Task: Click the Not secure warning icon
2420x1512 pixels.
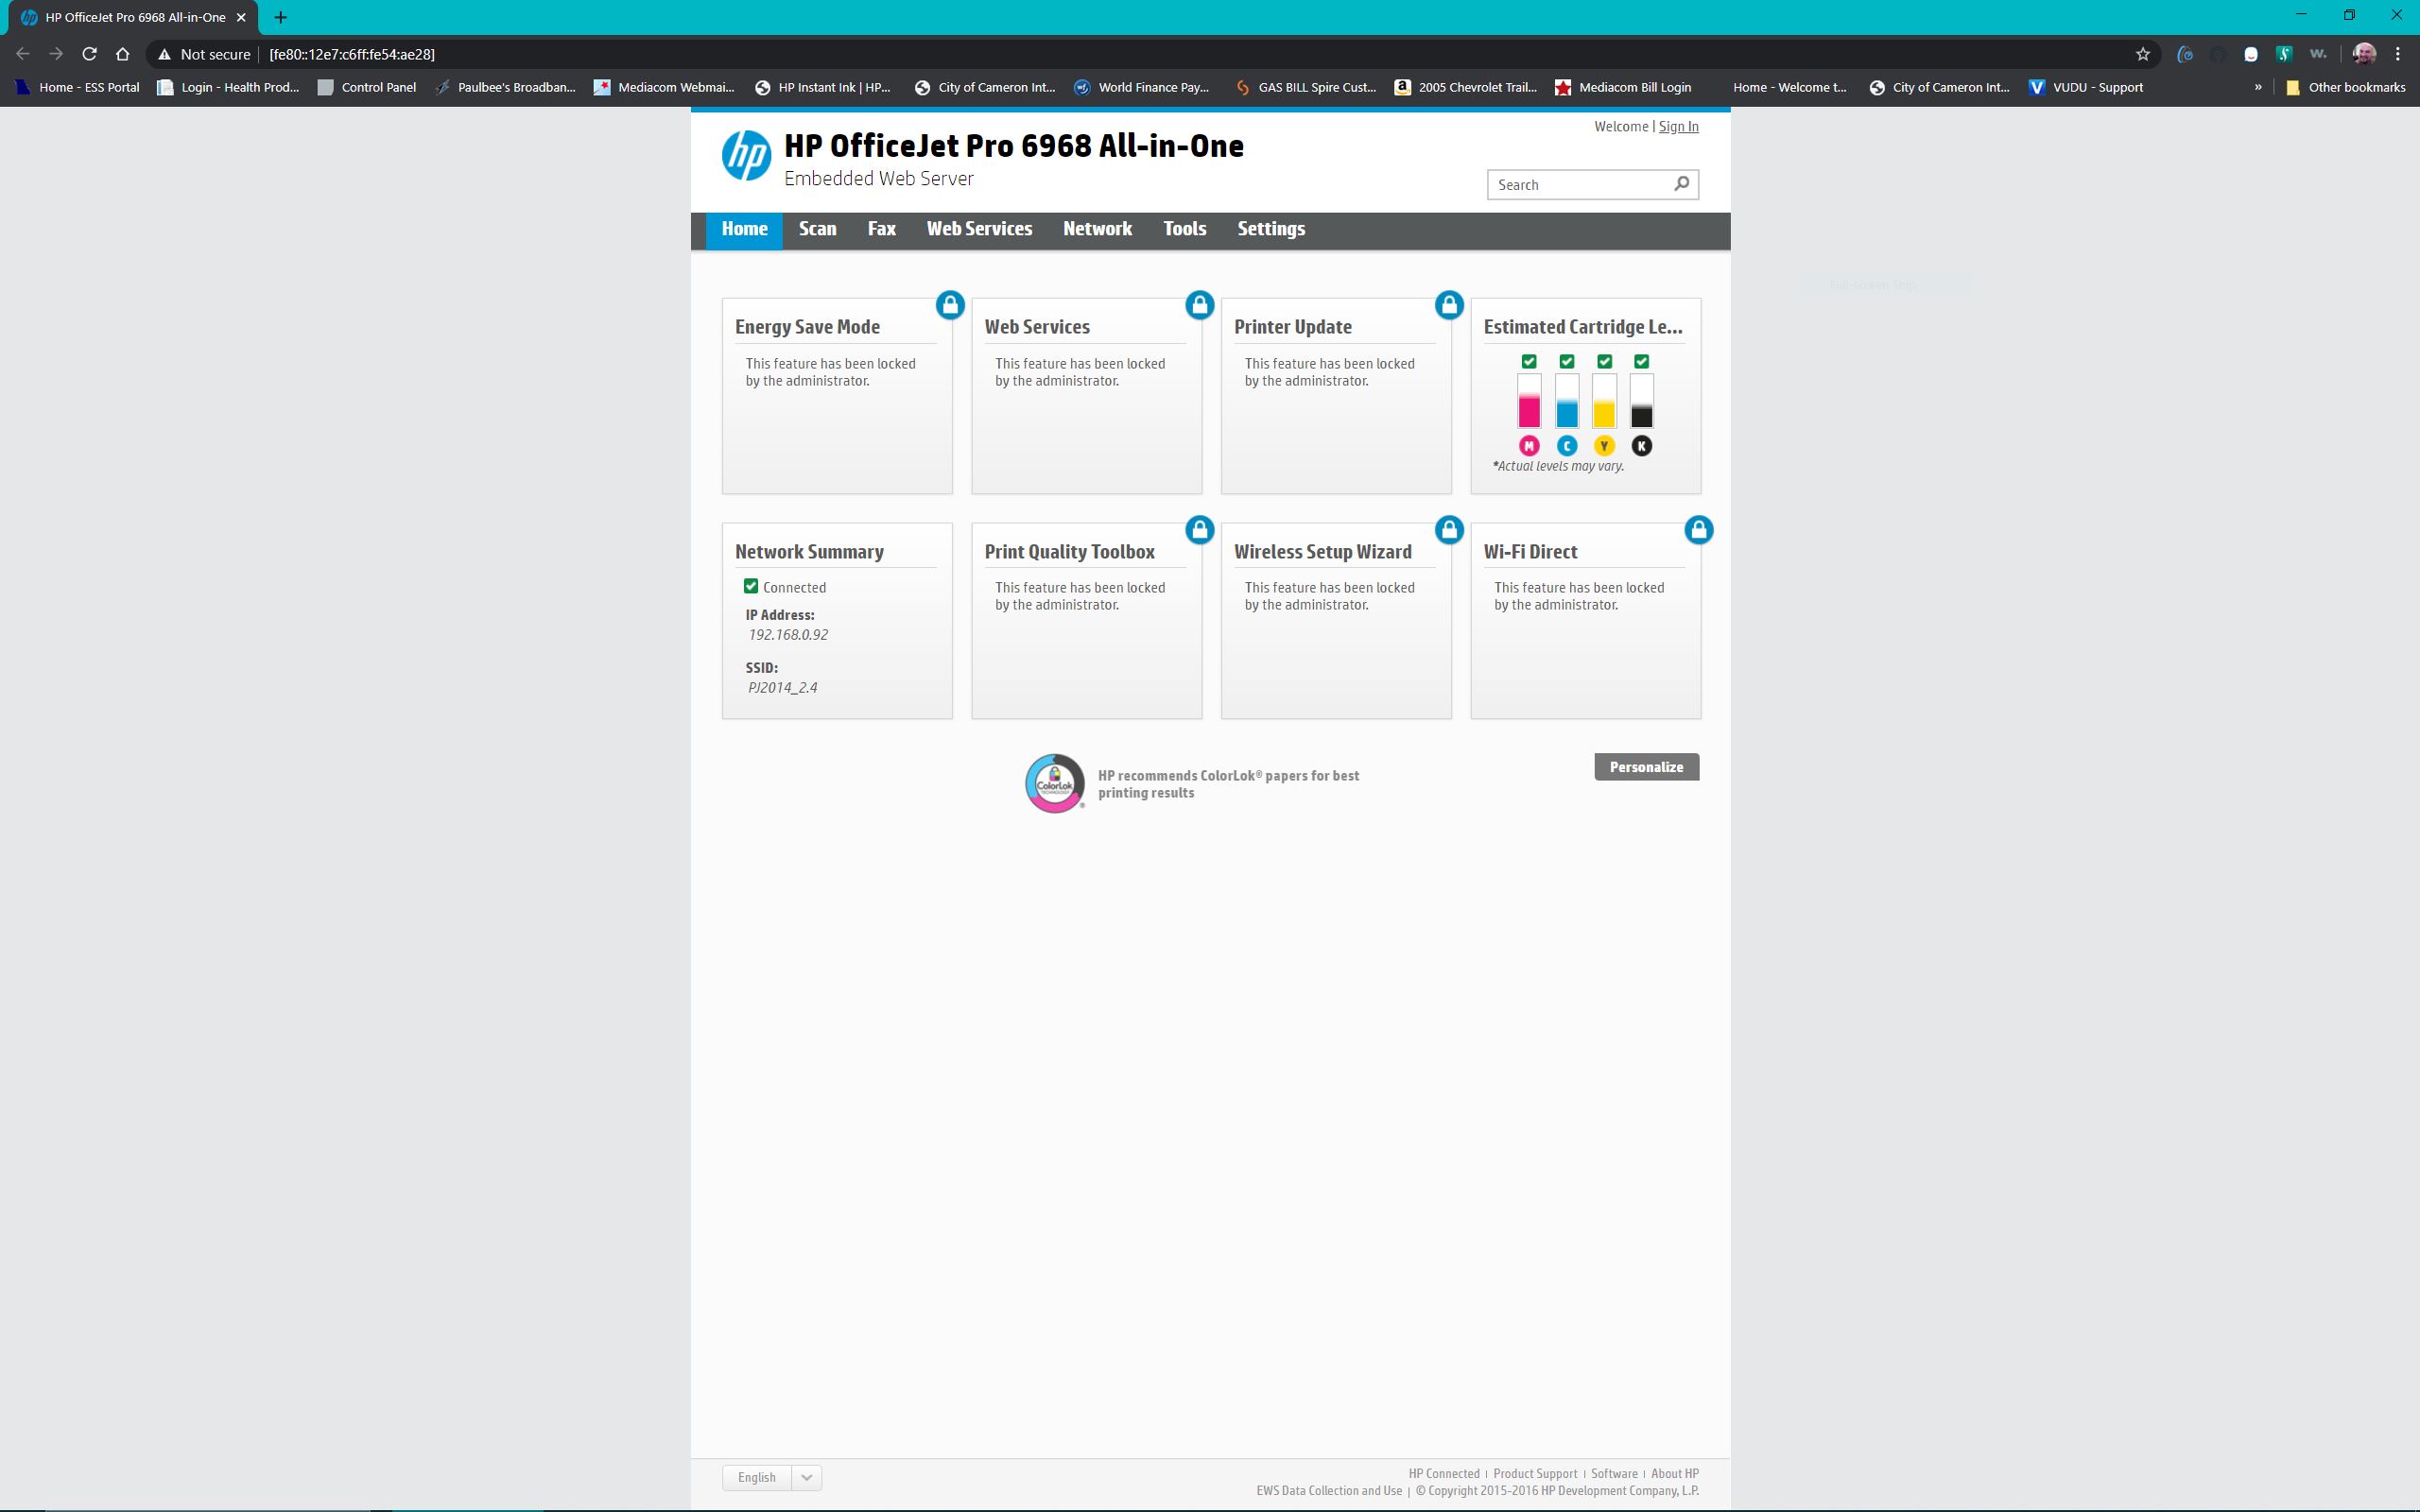Action: tap(164, 54)
